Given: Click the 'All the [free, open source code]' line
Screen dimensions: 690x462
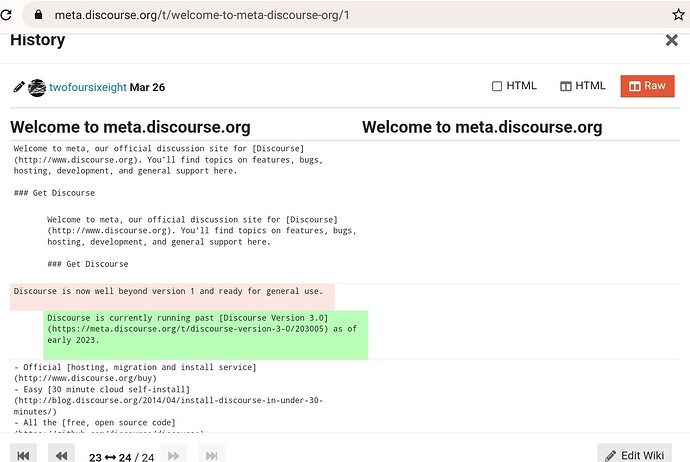Looking at the screenshot, I should click(95, 422).
